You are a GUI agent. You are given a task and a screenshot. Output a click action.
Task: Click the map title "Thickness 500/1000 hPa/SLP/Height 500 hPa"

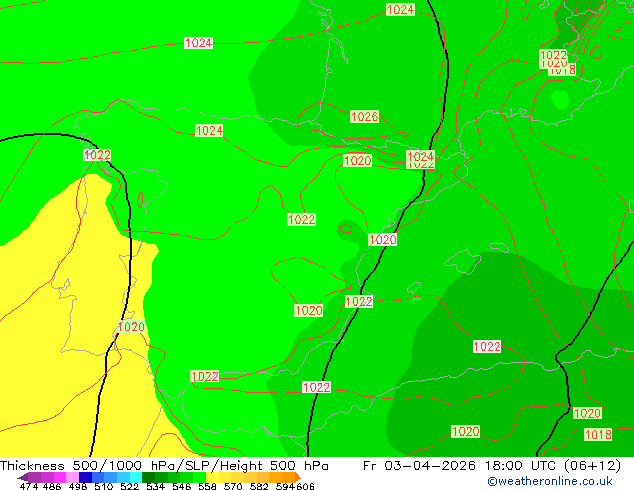click(164, 466)
